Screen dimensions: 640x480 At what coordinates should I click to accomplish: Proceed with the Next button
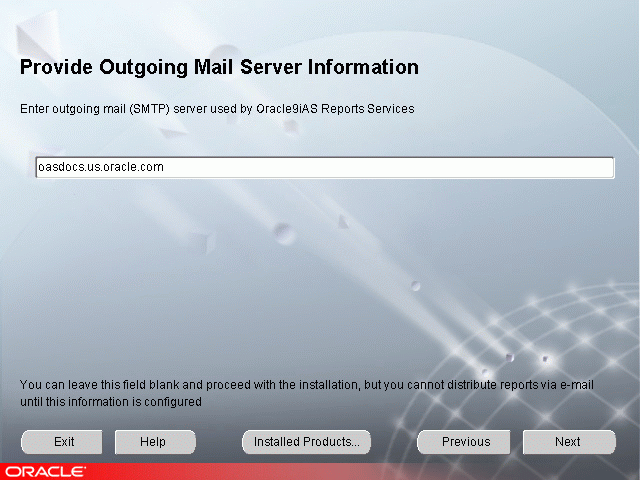point(569,442)
